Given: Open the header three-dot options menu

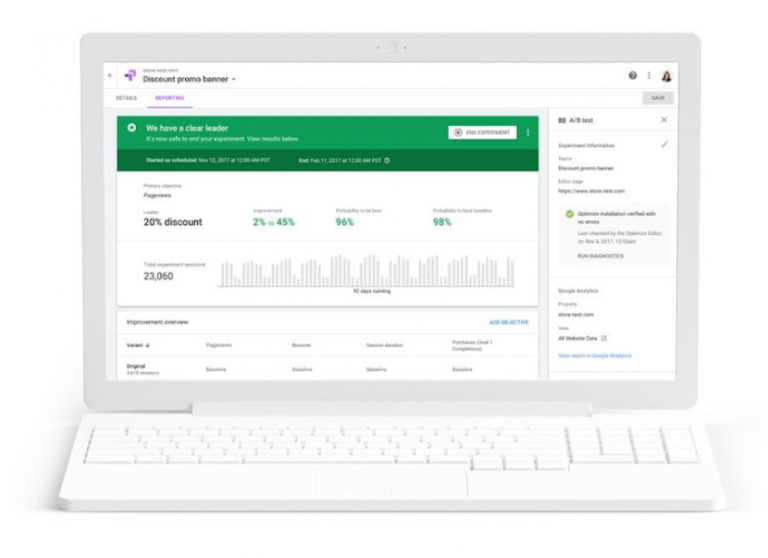Looking at the screenshot, I should click(649, 76).
